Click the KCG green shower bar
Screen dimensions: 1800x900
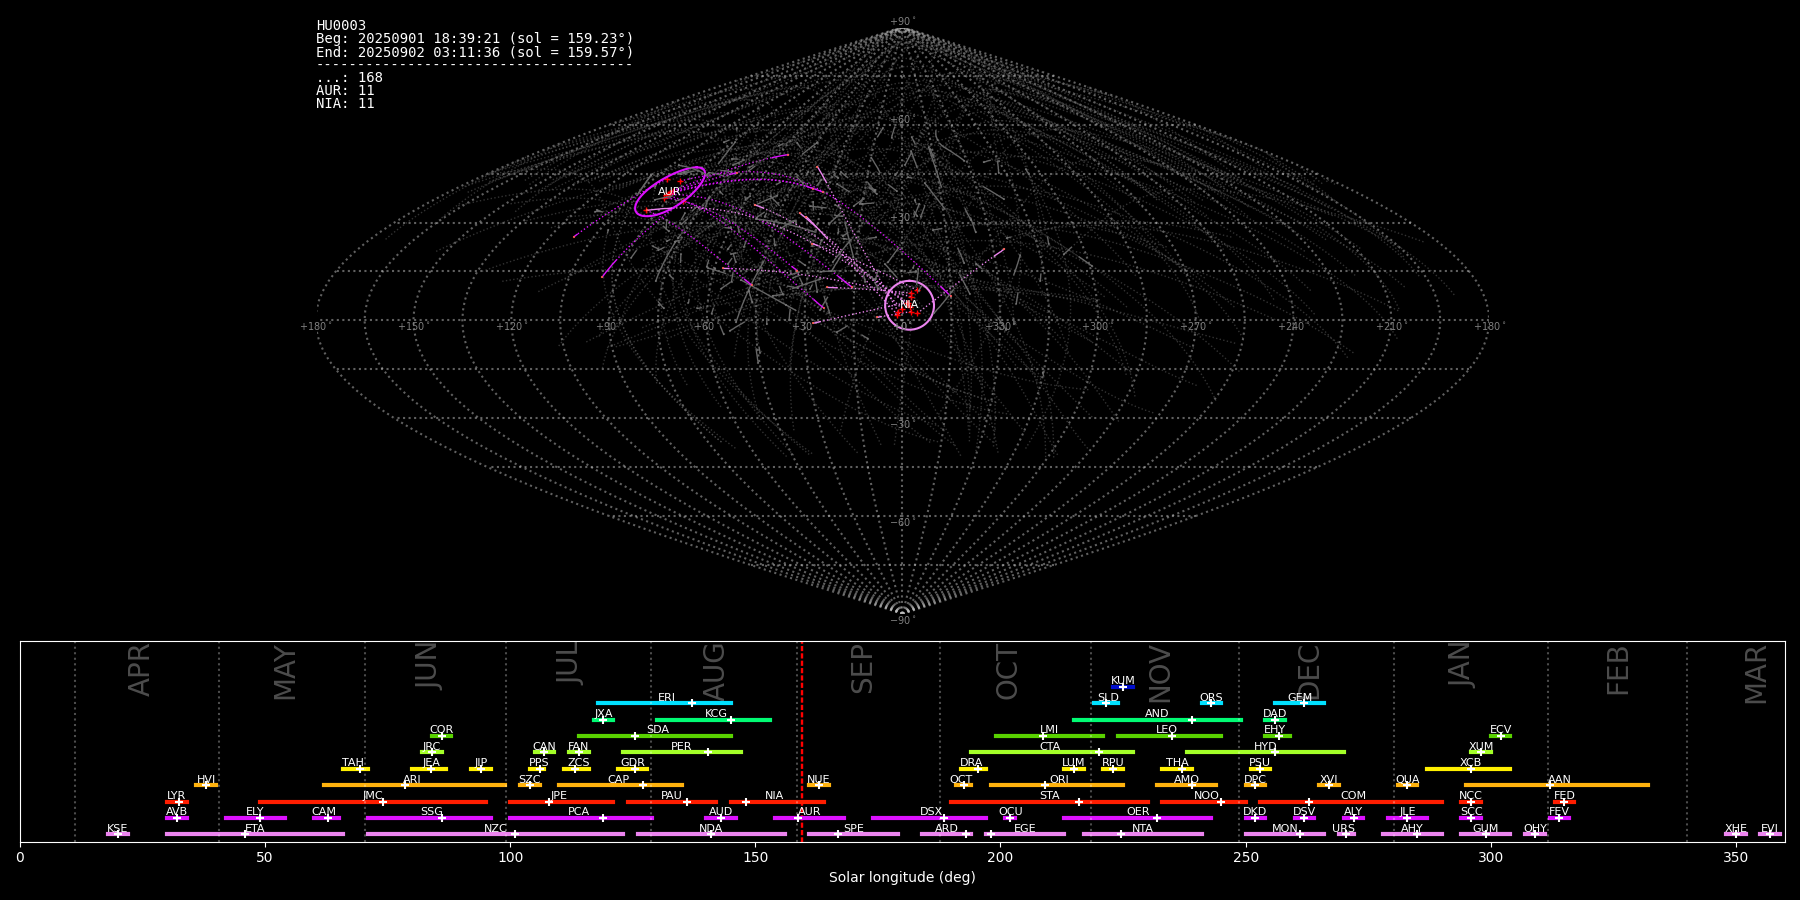713,720
